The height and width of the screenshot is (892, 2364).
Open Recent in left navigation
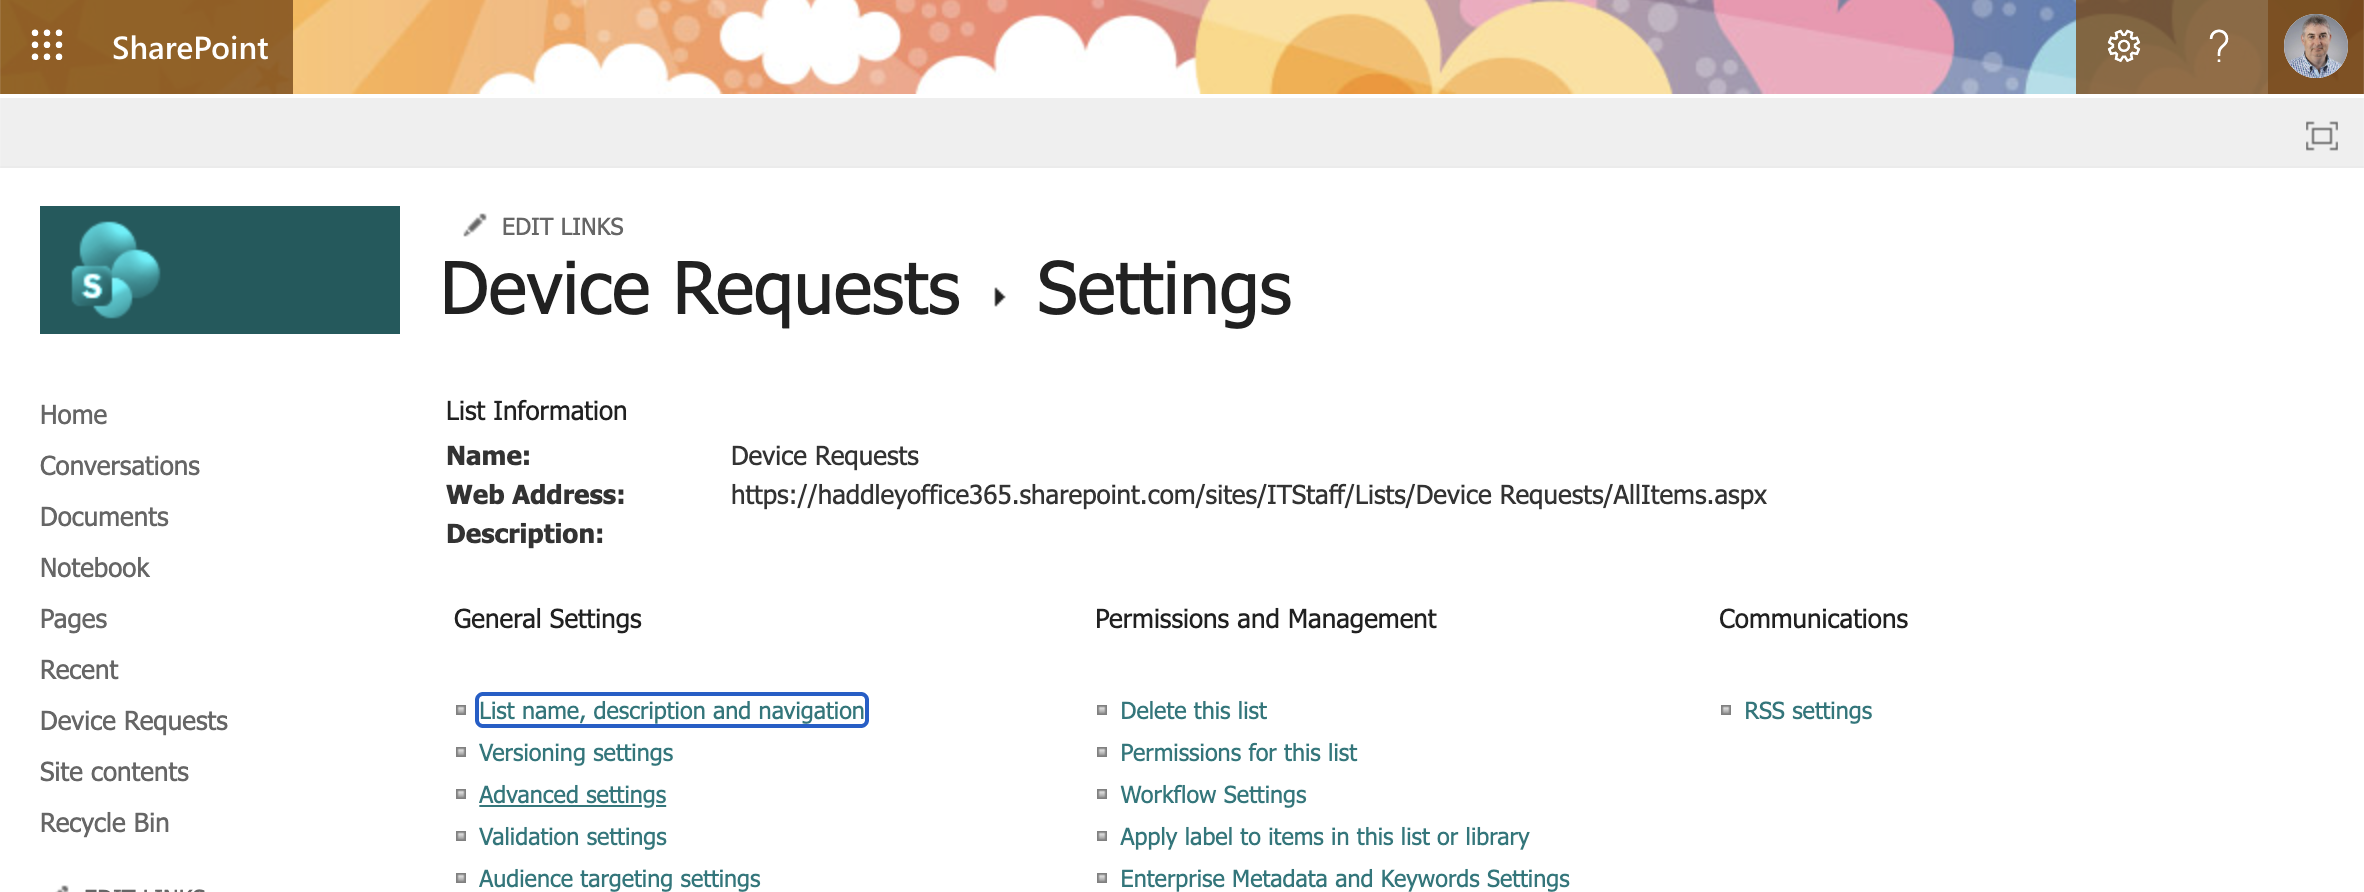(x=79, y=670)
